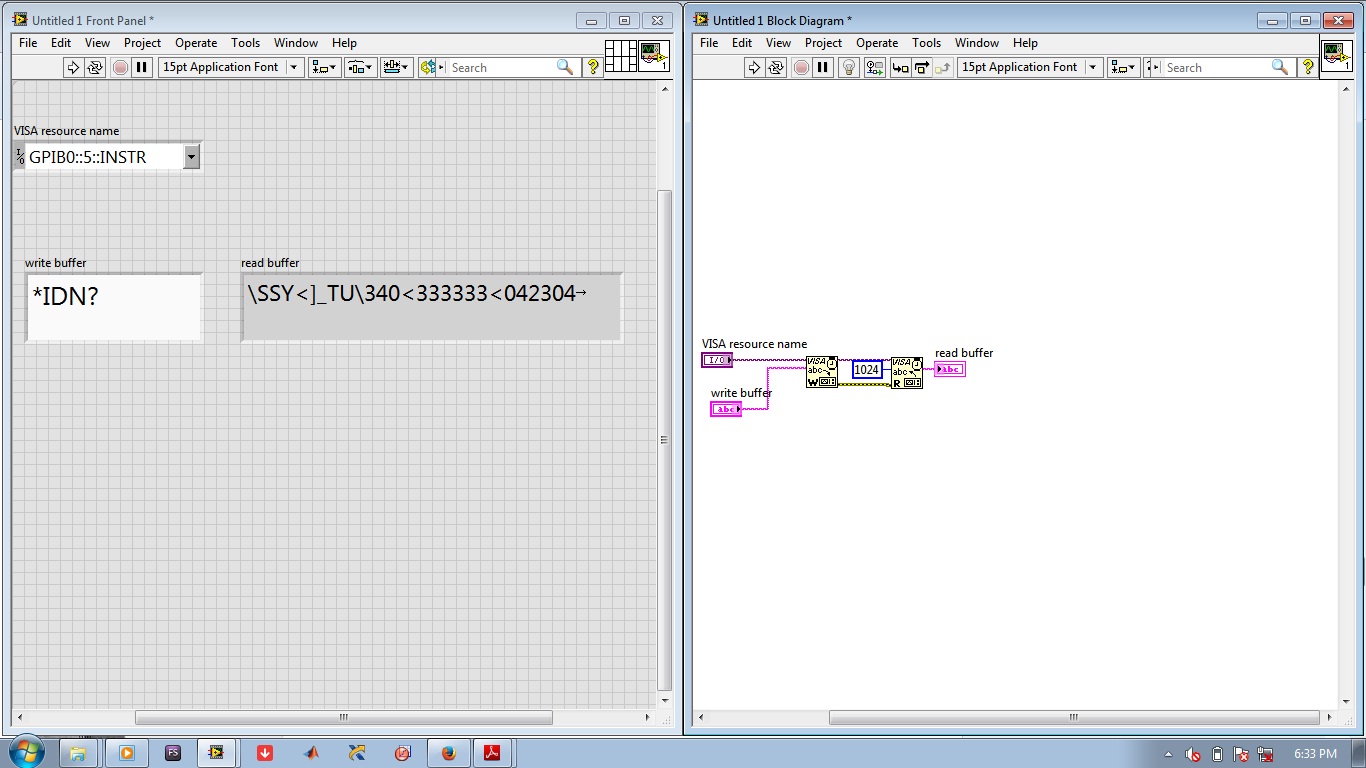Select the VISA Read node
Image resolution: width=1366 pixels, height=768 pixels.
pos(906,372)
